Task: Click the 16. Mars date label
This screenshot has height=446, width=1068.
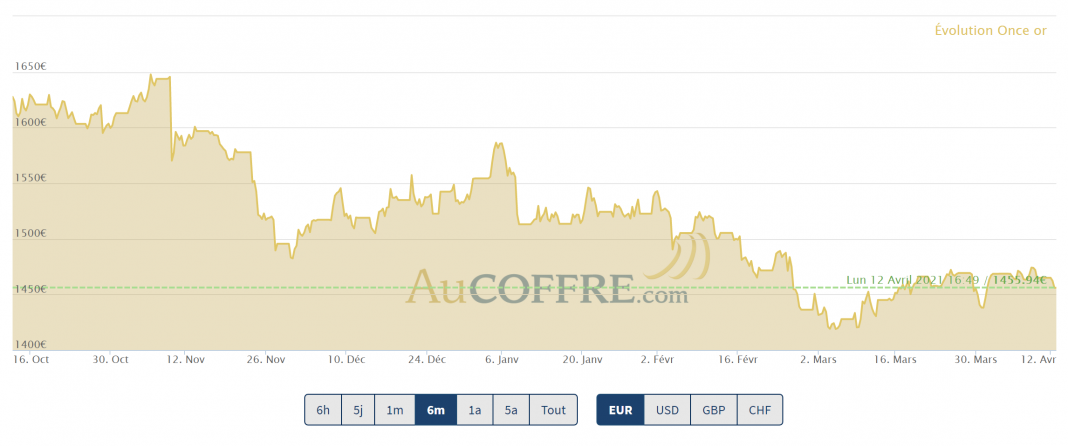Action: pyautogui.click(x=896, y=359)
